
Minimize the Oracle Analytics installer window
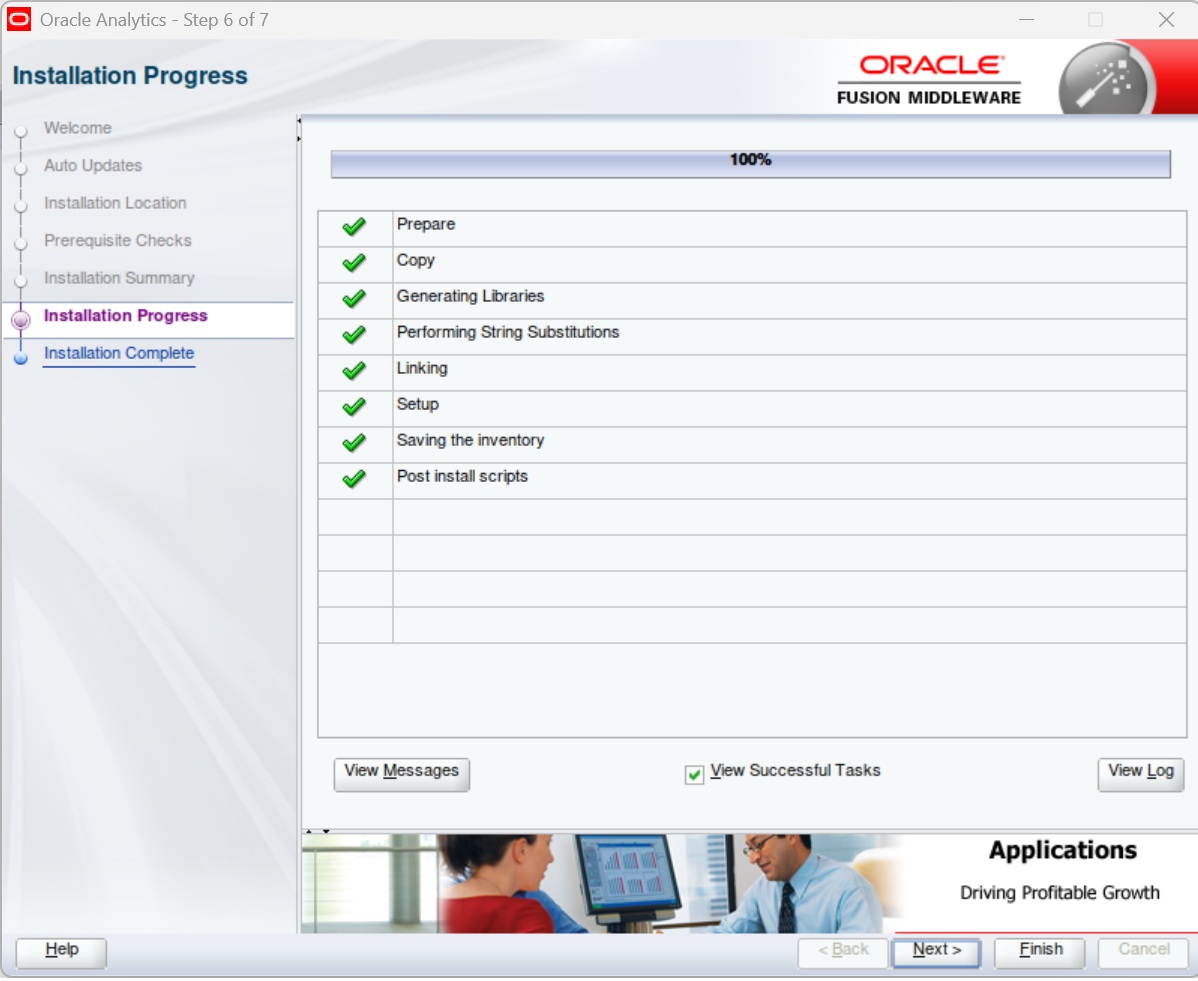(1026, 20)
